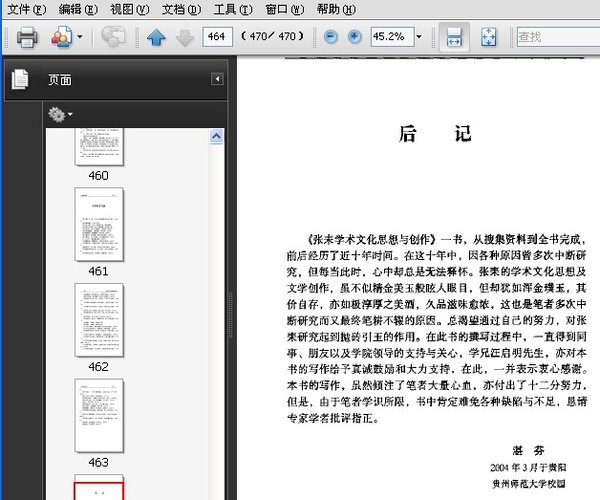Image resolution: width=600 pixels, height=500 pixels.
Task: Select page 463 thumbnail
Action: (99, 415)
